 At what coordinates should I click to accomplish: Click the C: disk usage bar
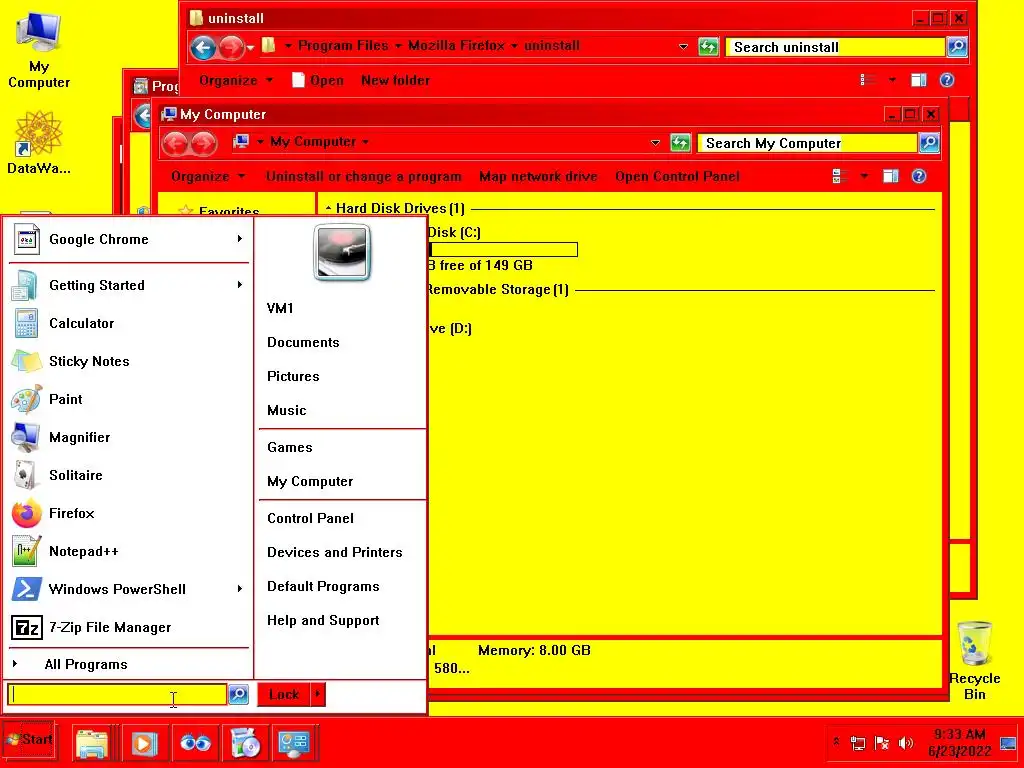pyautogui.click(x=503, y=249)
